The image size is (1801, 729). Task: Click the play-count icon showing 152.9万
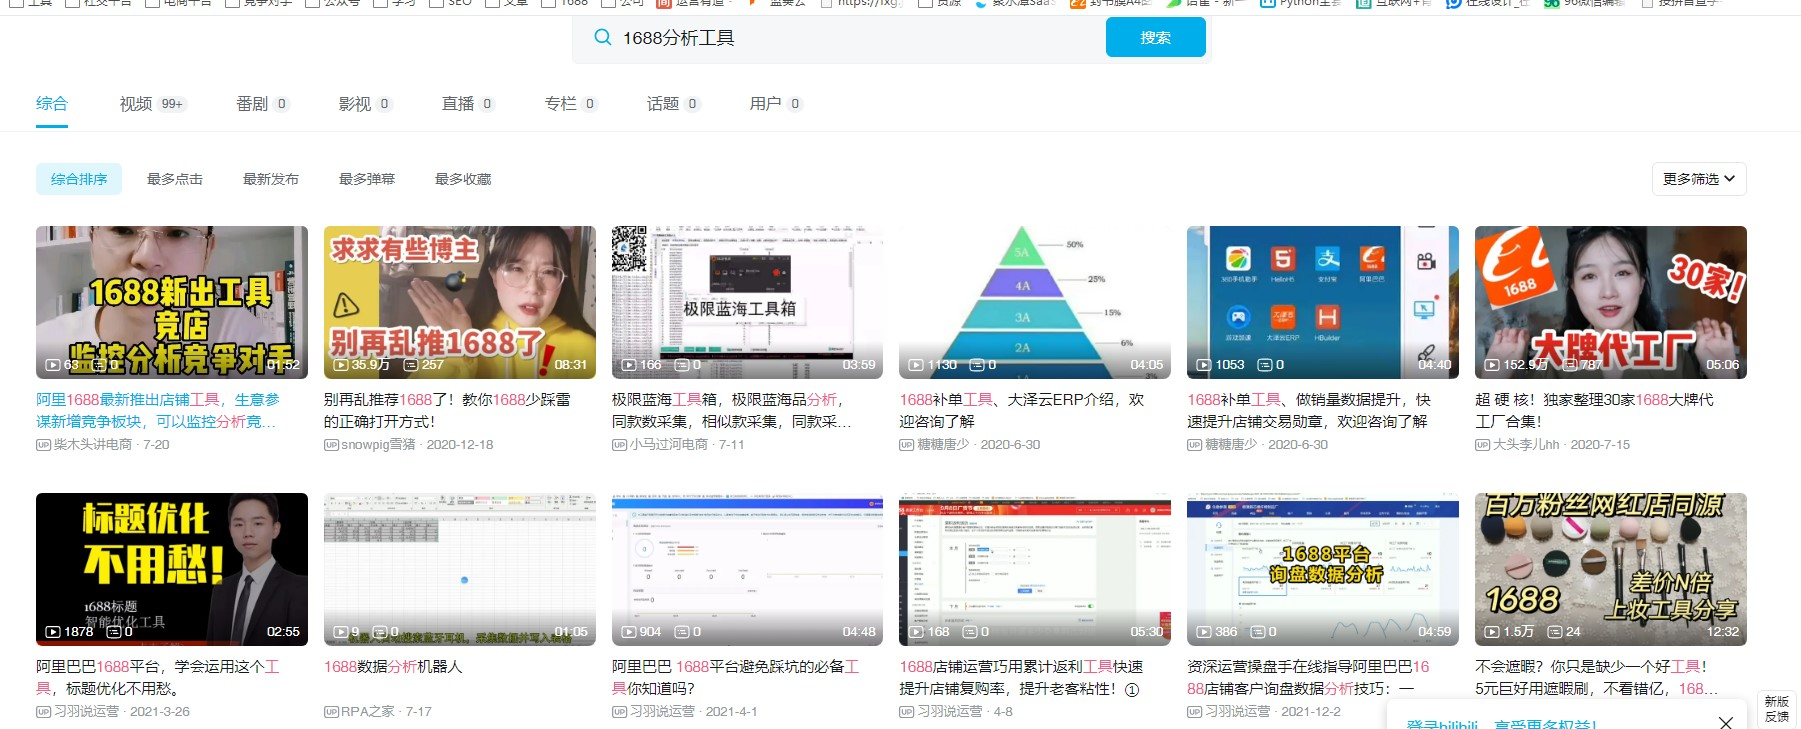[x=1492, y=365]
